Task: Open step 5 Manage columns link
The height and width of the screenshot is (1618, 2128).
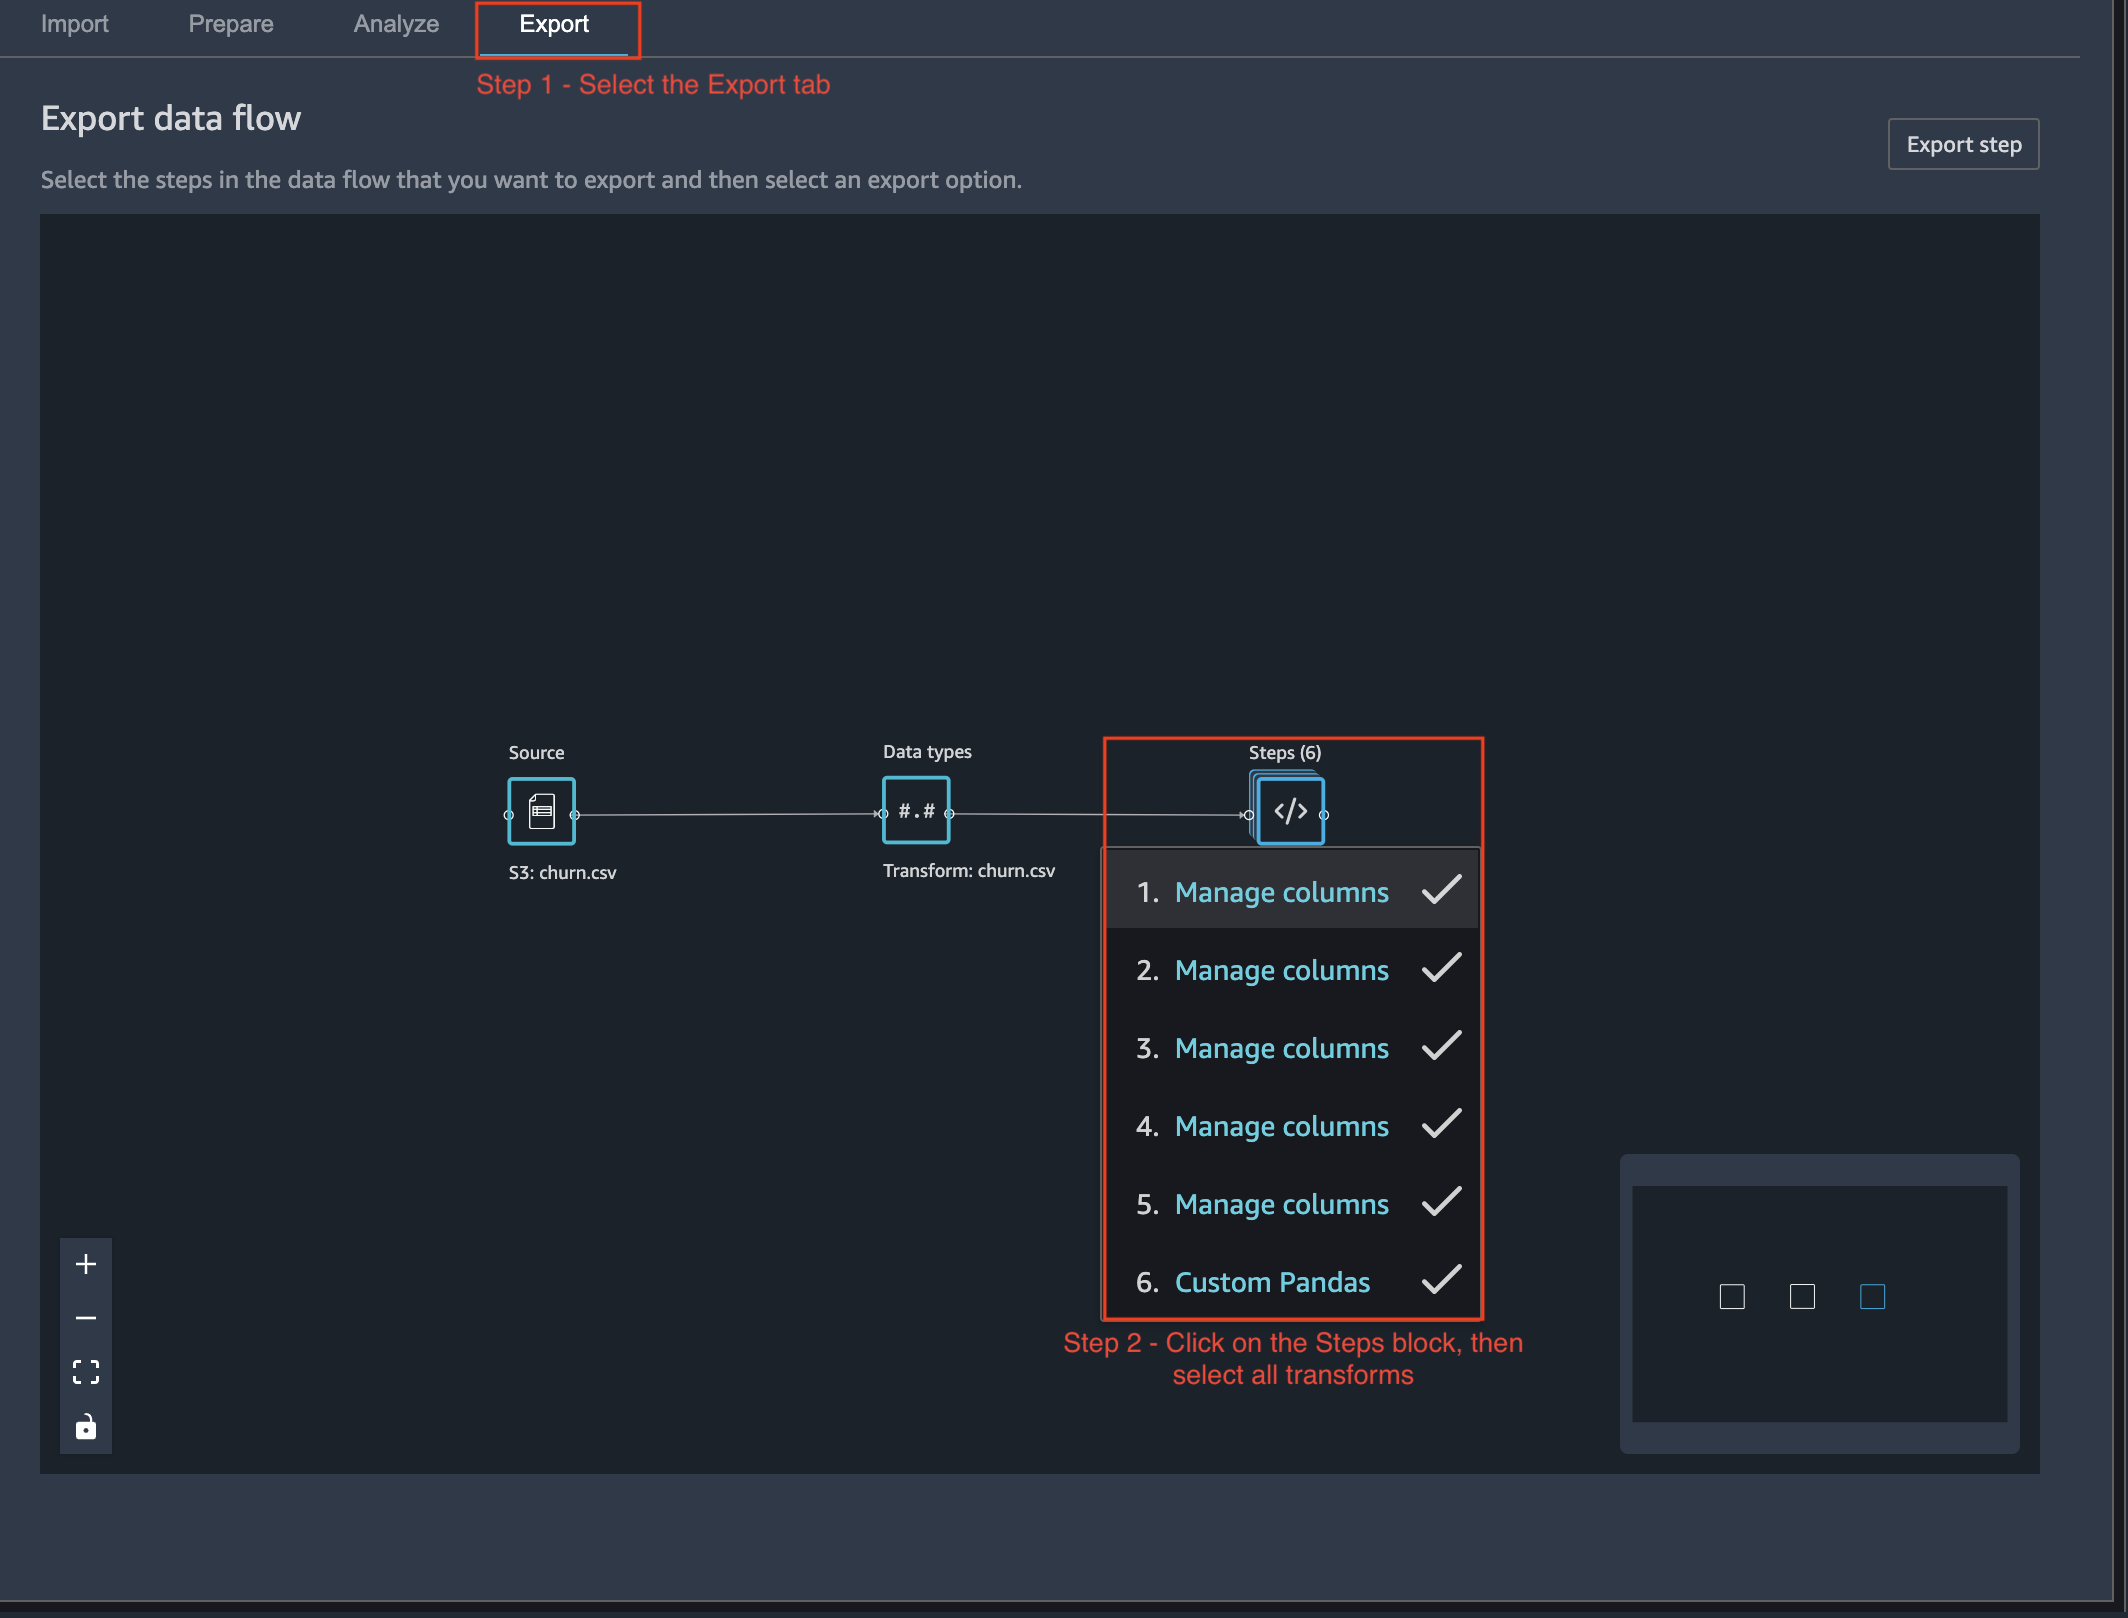Action: (1281, 1204)
